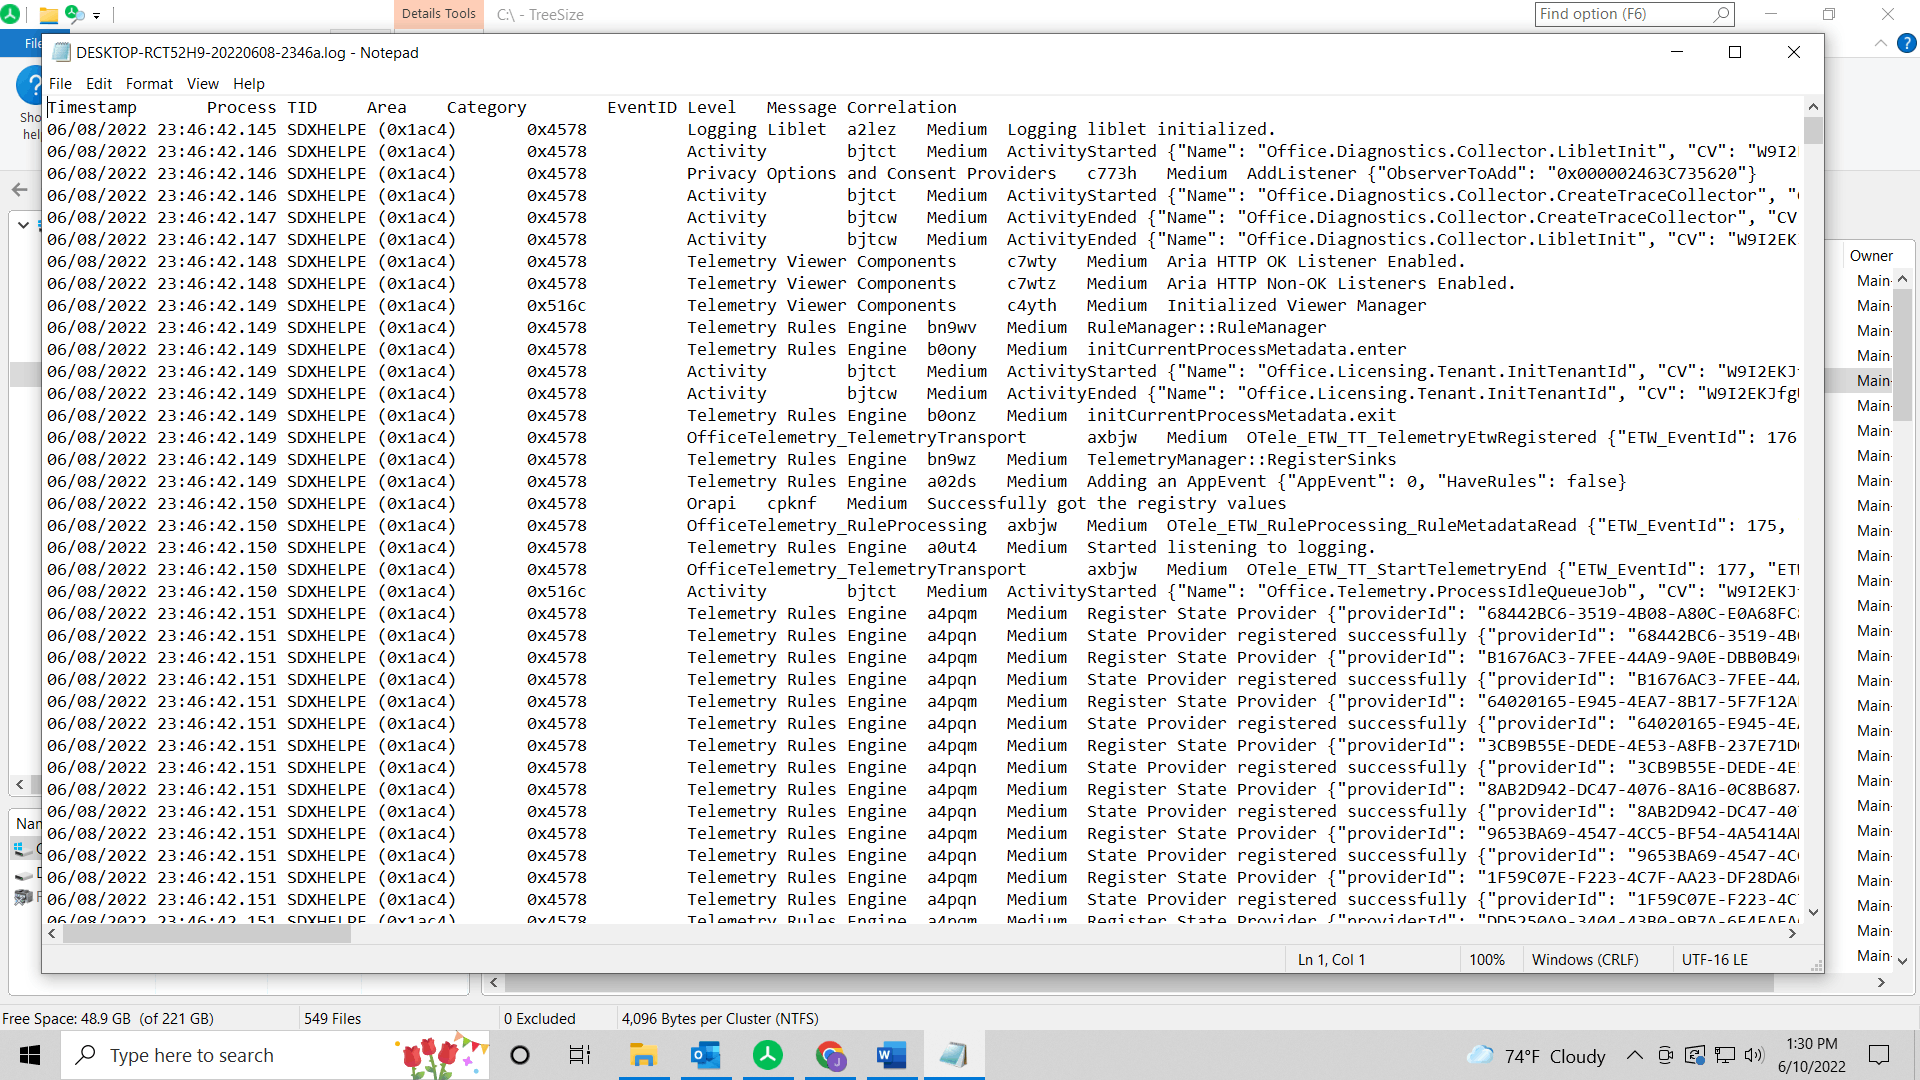This screenshot has width=1920, height=1080.
Task: Click the TreeSize folder quick access icon
Action: tap(47, 15)
